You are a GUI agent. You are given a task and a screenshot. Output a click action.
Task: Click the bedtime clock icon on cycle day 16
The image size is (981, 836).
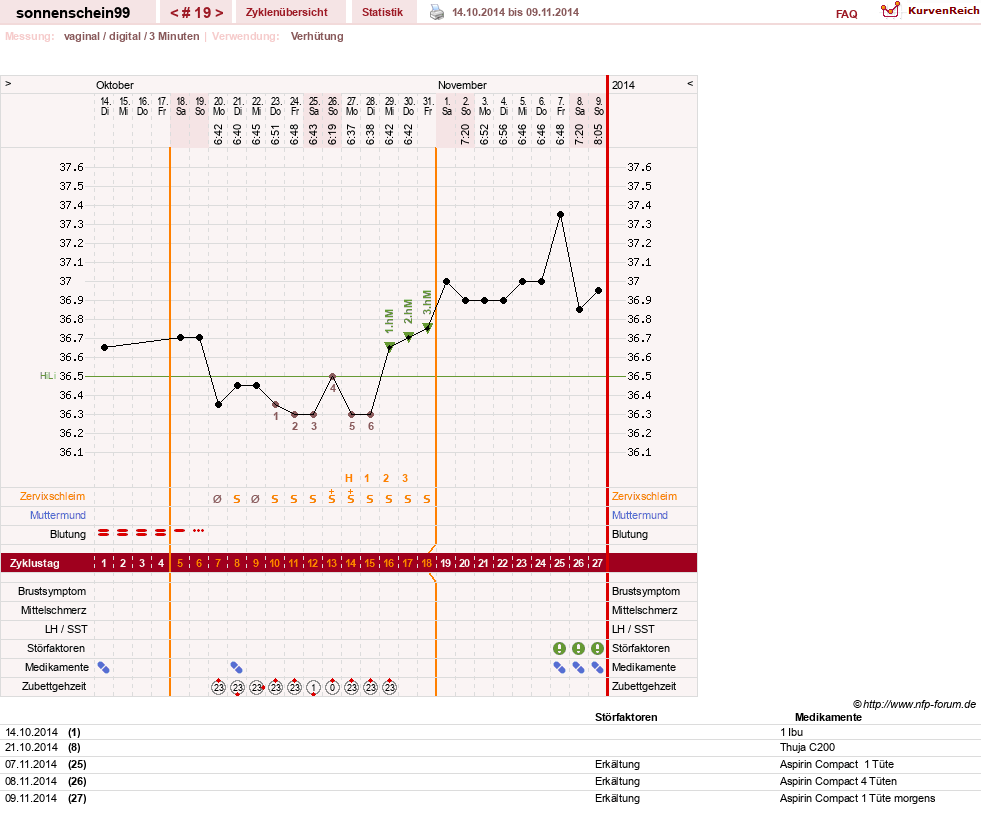click(x=389, y=687)
